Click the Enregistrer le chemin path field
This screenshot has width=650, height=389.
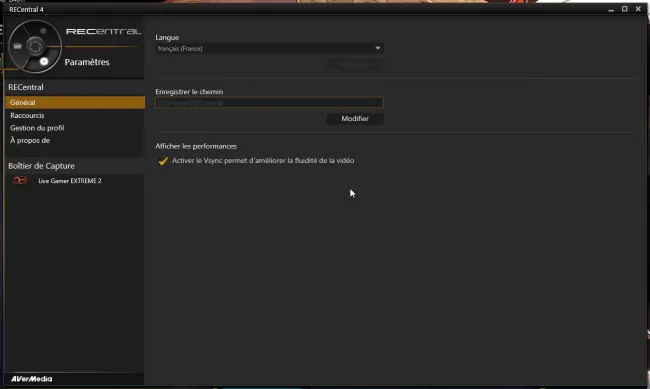pos(269,102)
